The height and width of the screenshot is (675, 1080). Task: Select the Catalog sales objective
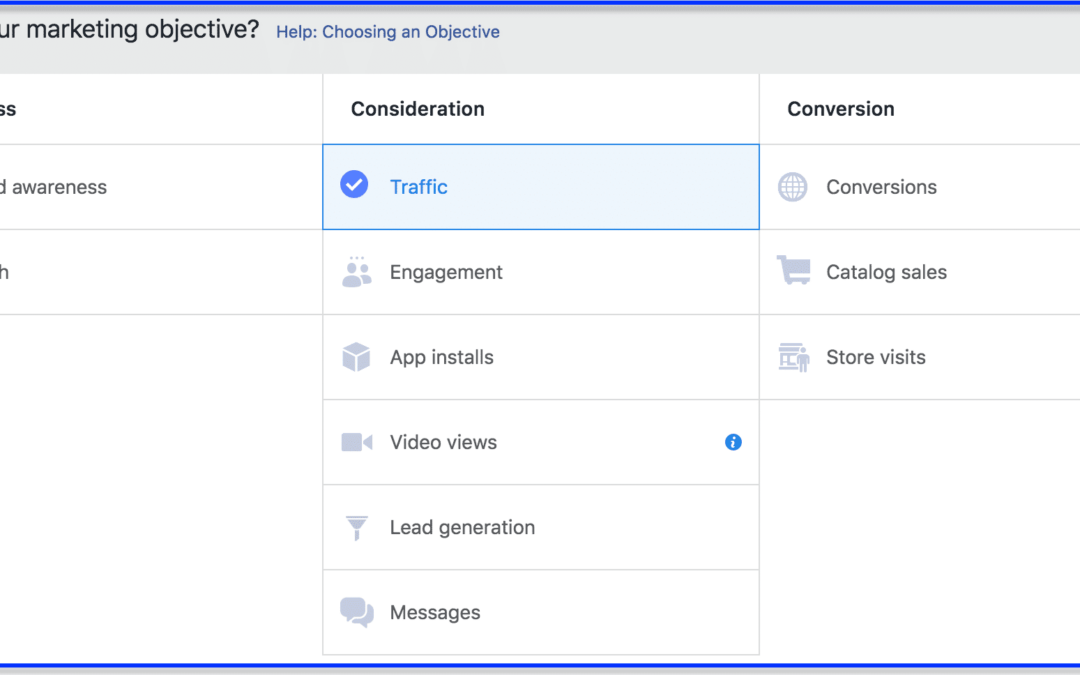click(x=920, y=272)
